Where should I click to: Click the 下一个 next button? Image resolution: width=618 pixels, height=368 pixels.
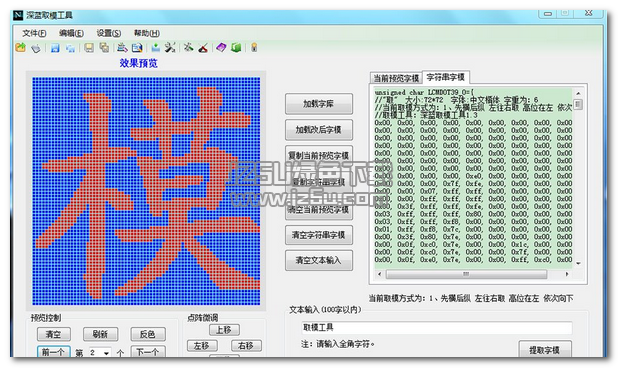click(148, 352)
